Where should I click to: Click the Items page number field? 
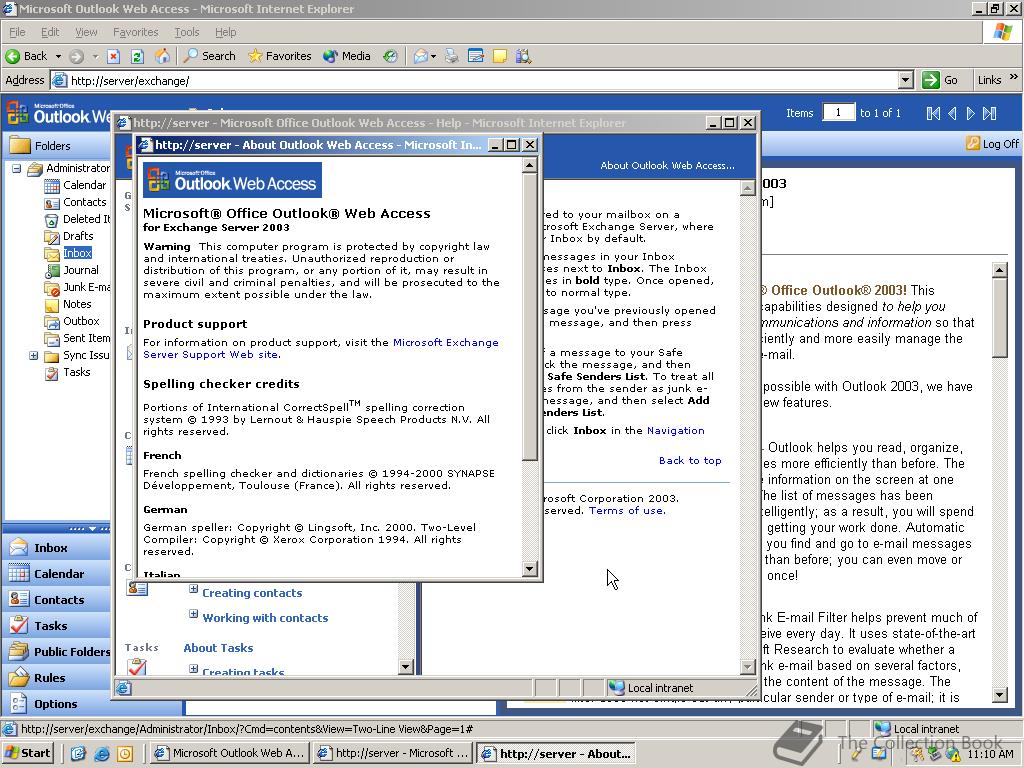click(x=838, y=112)
